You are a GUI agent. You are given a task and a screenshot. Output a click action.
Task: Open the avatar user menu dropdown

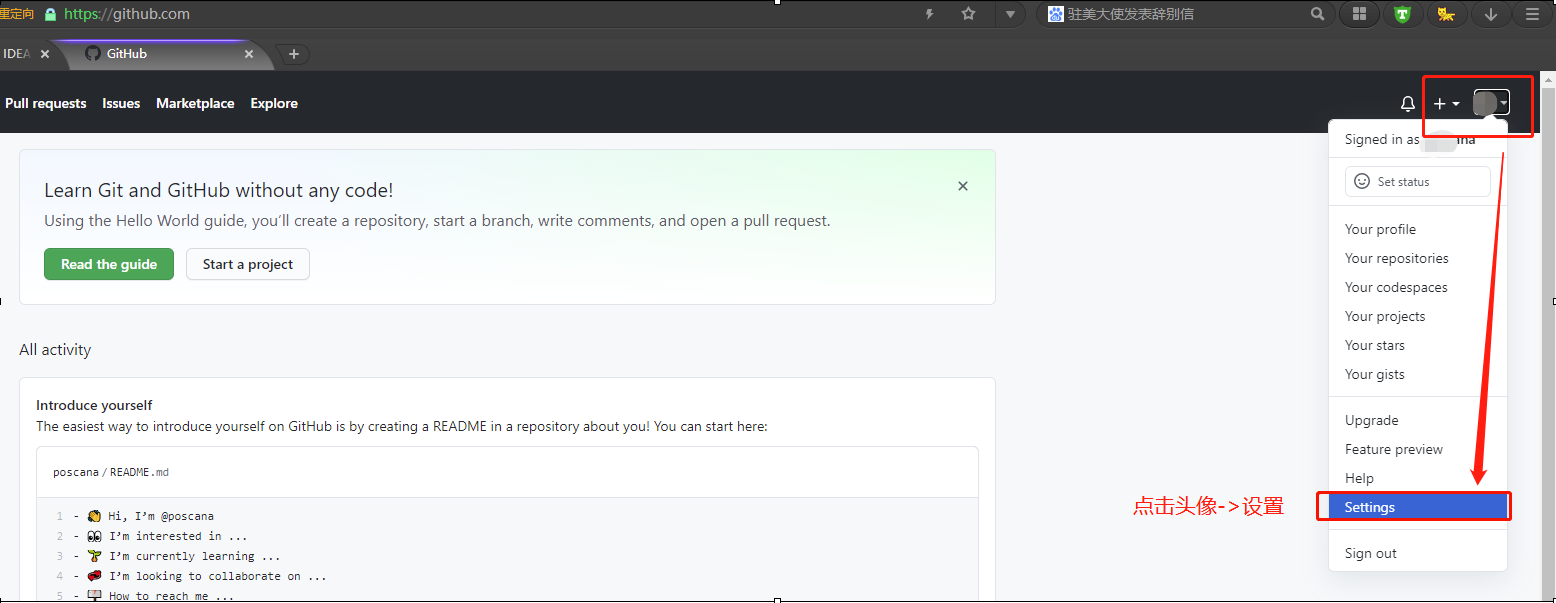[x=1491, y=103]
